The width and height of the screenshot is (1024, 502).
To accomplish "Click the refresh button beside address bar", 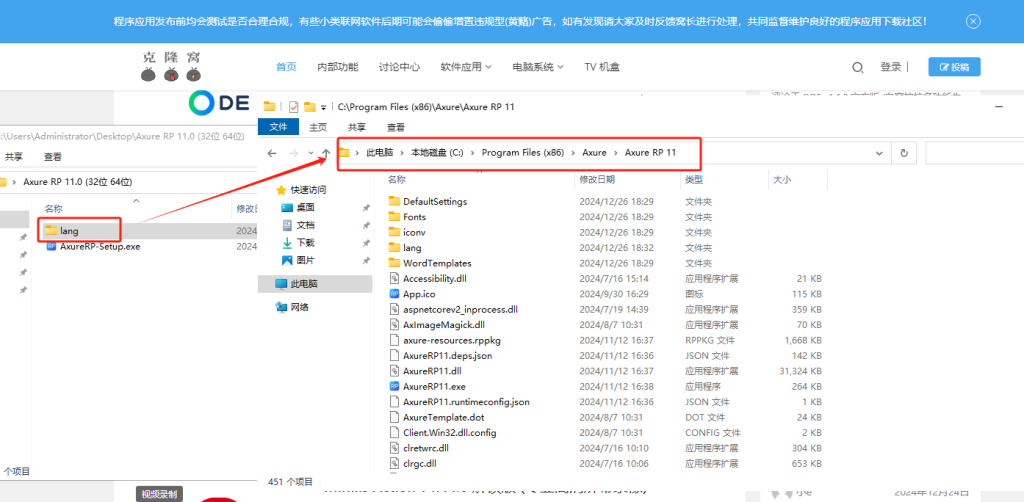I will coord(904,153).
